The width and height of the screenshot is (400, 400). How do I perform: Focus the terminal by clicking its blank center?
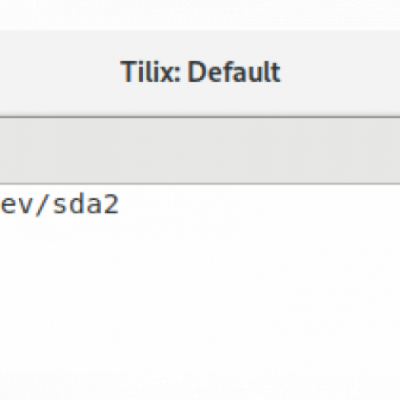[200, 292]
